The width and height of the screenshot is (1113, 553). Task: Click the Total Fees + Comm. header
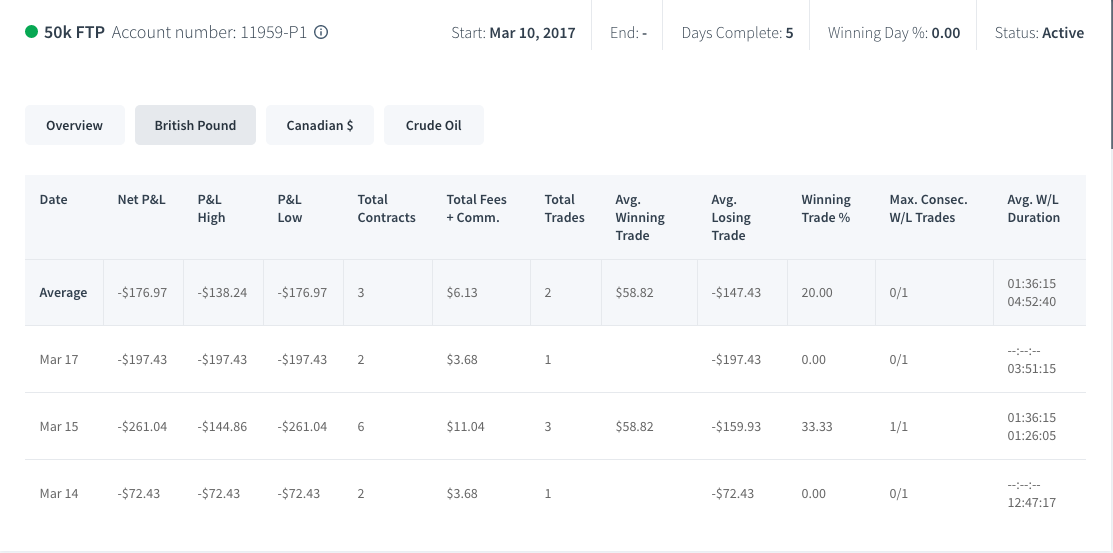tap(476, 209)
